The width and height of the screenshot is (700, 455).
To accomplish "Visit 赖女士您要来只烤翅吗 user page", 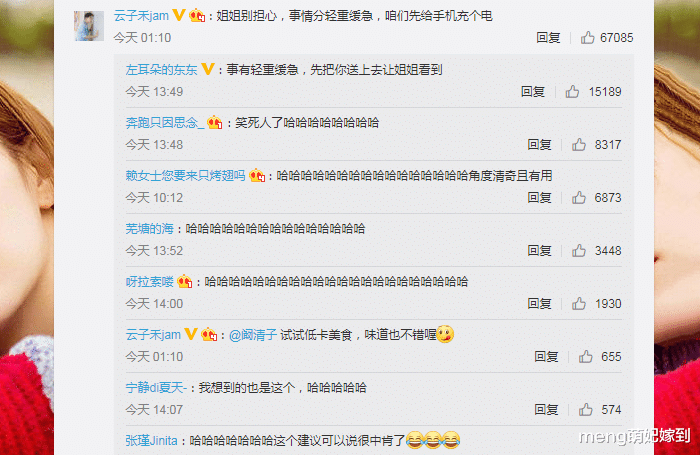I will [x=185, y=175].
